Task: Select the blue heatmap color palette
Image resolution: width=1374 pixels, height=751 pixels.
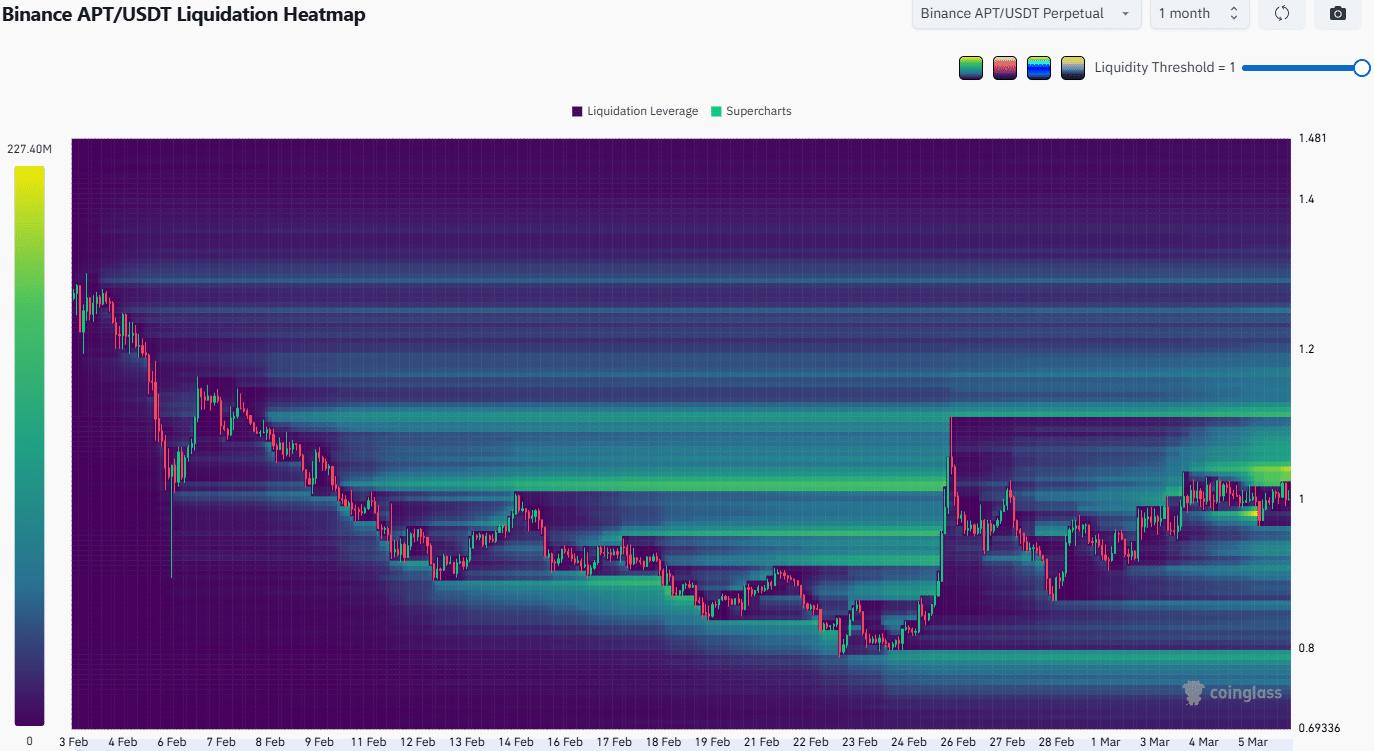Action: [x=1038, y=67]
